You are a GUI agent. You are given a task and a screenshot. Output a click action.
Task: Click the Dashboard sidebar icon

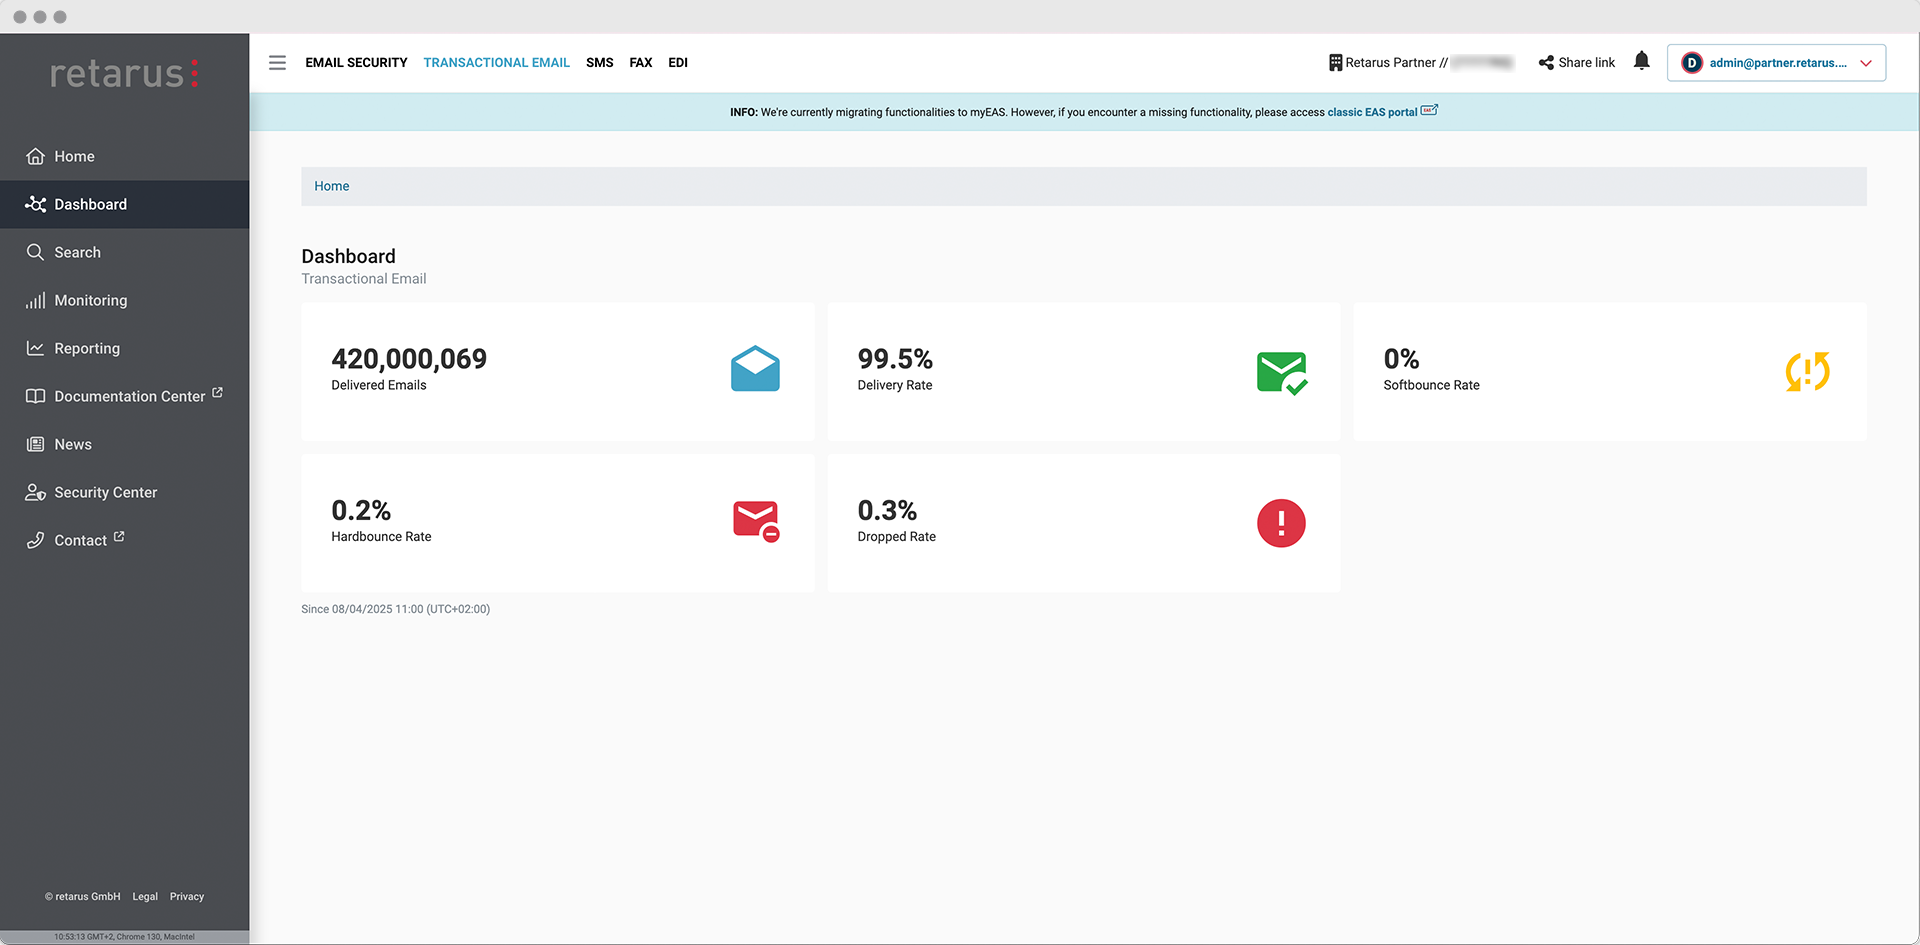35,204
